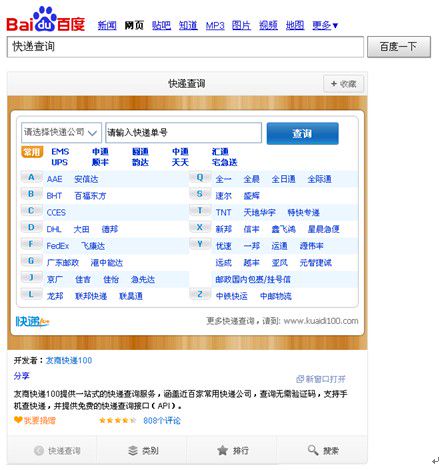Open the 排行 ranking tab
This screenshot has height=470, width=440.
(x=232, y=451)
